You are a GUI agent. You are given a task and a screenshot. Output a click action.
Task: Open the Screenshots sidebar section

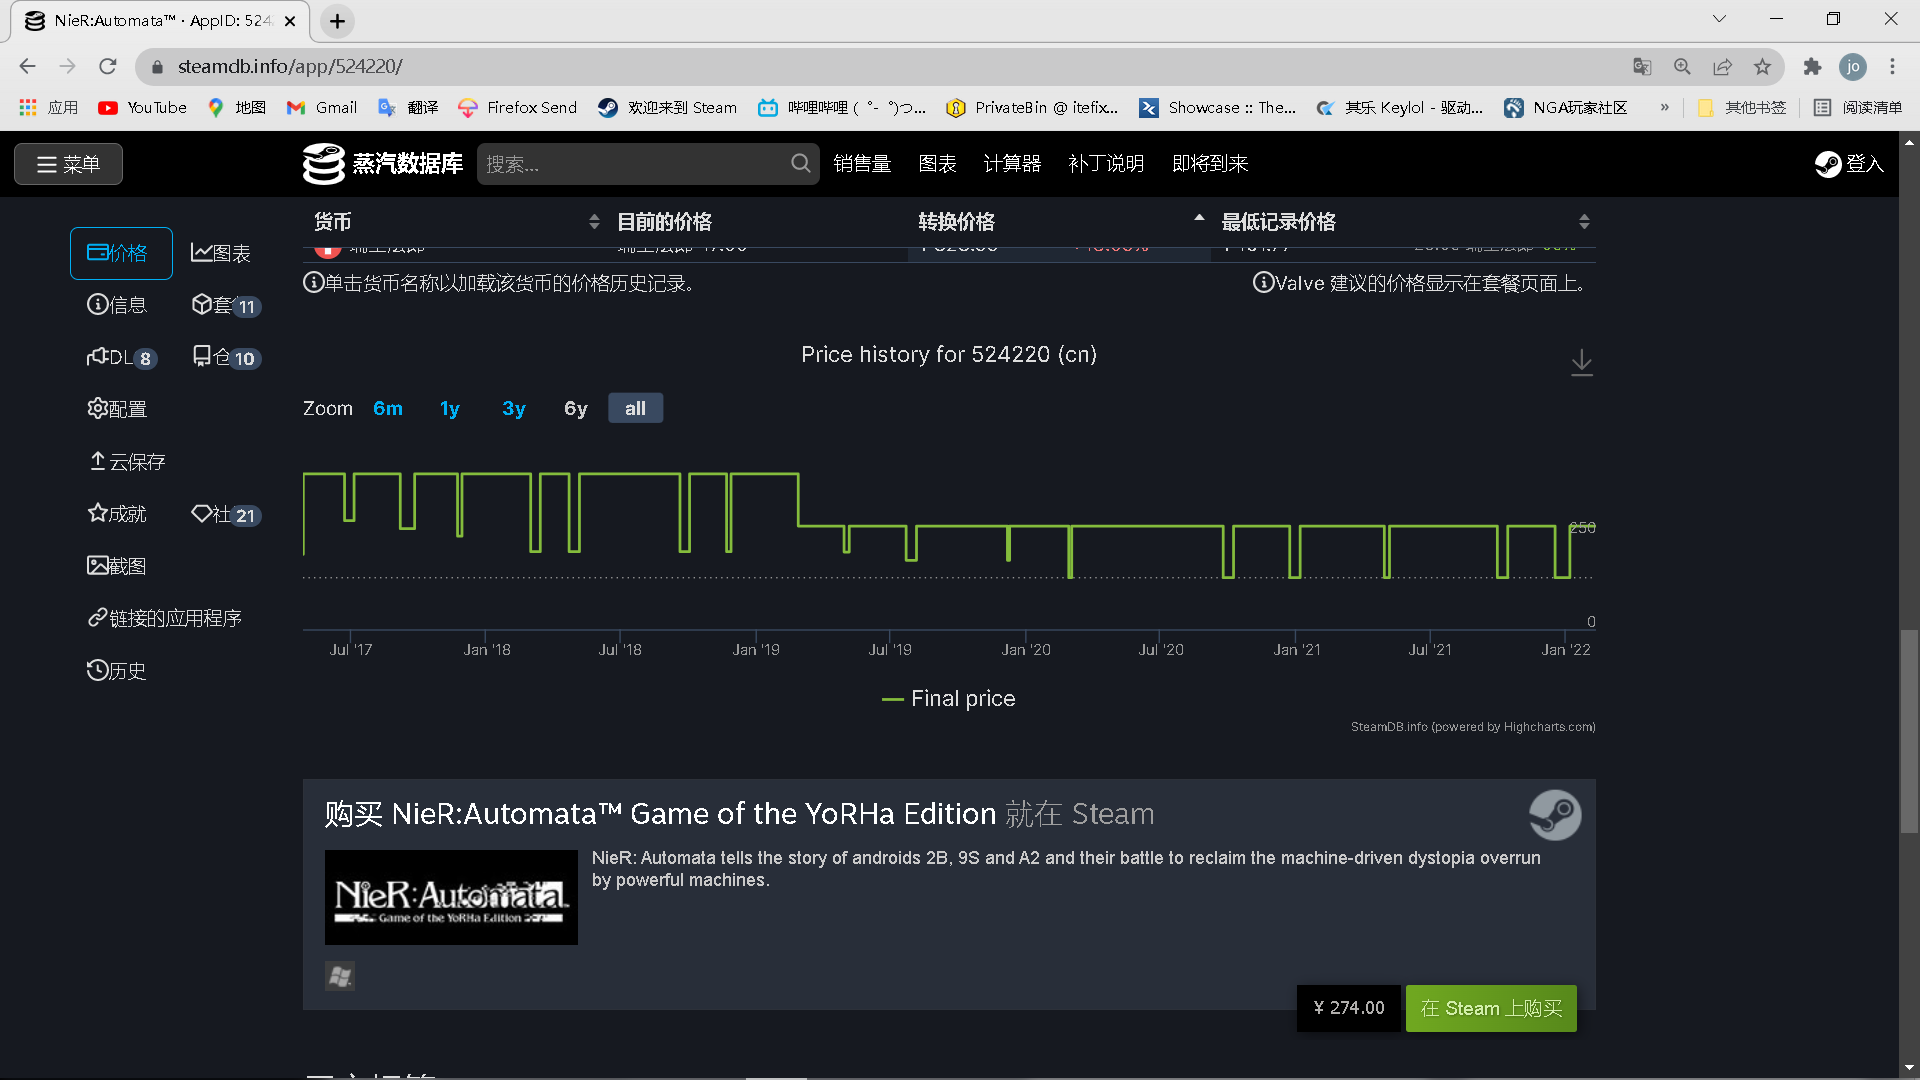point(117,566)
